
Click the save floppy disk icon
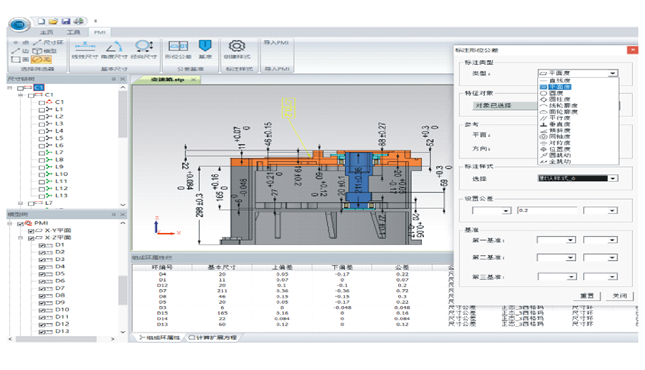(x=65, y=21)
